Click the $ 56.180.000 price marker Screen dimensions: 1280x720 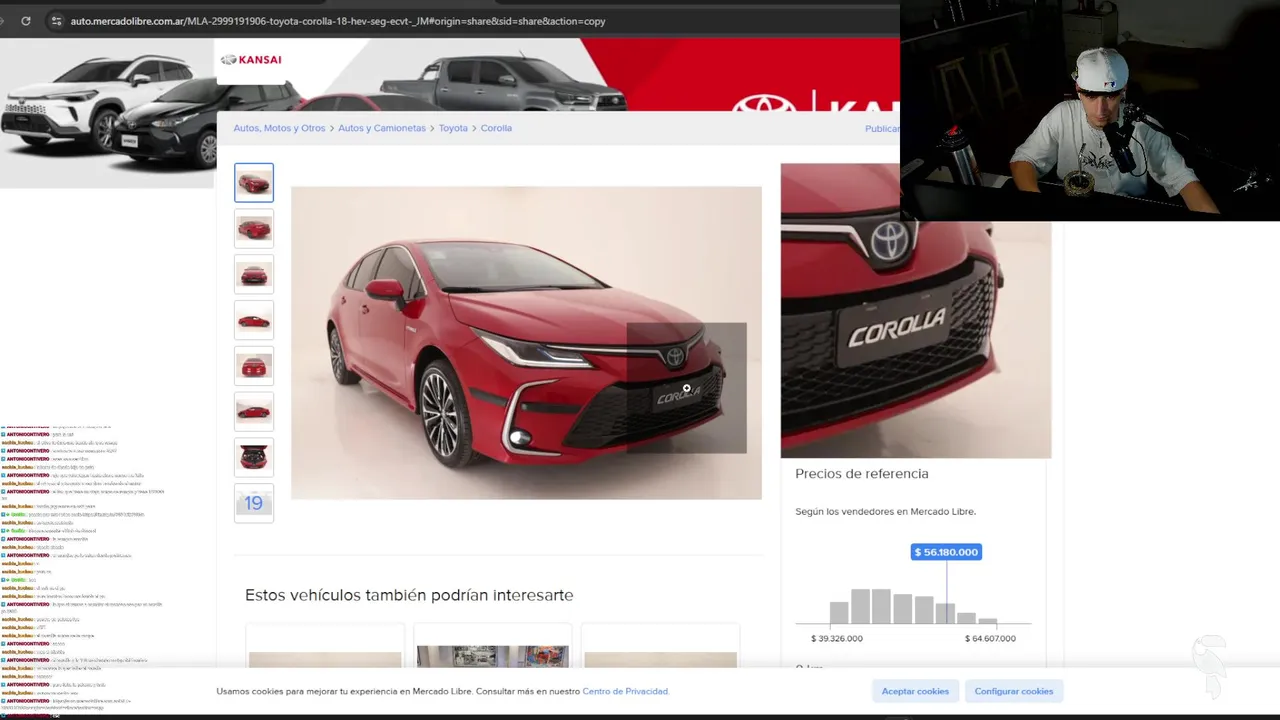pos(946,552)
